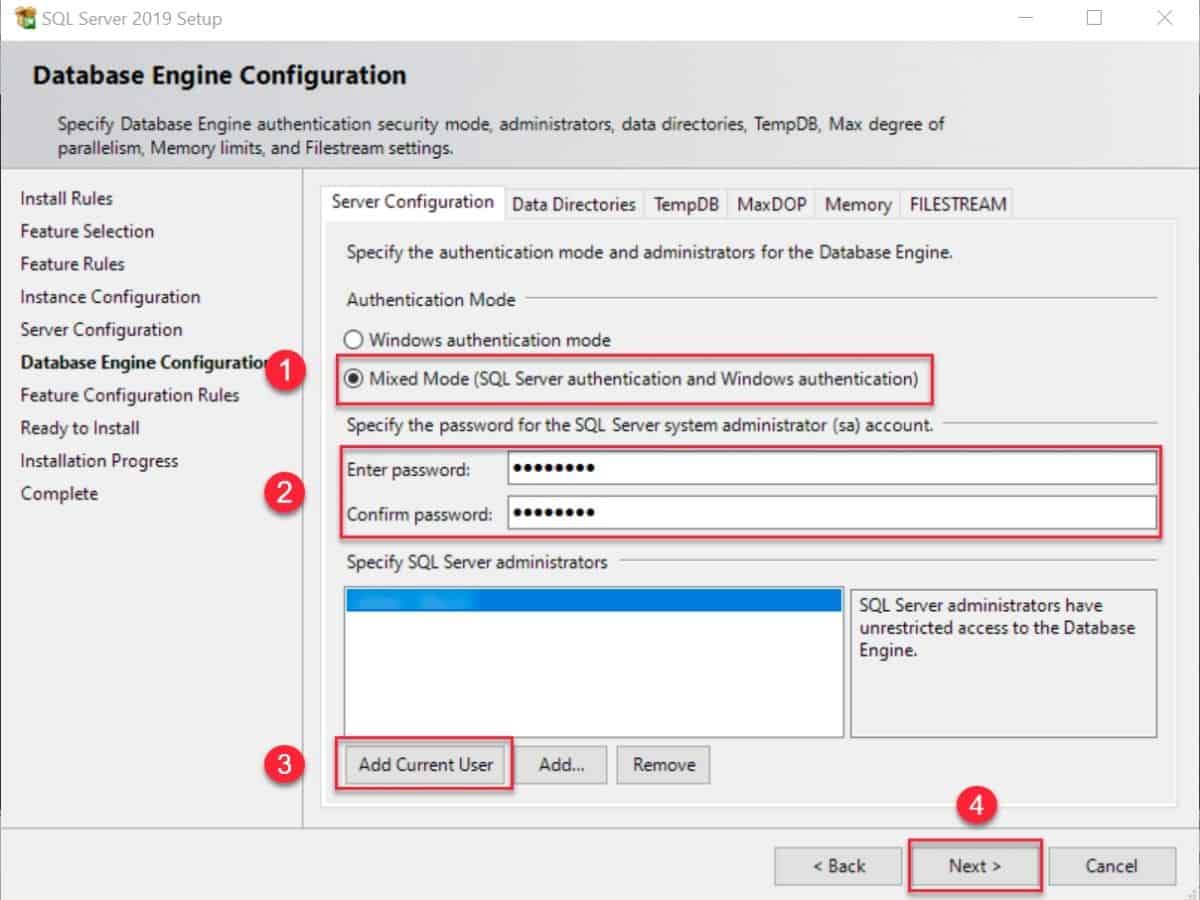Switch to the Data Directories tab
This screenshot has height=900, width=1200.
point(574,204)
